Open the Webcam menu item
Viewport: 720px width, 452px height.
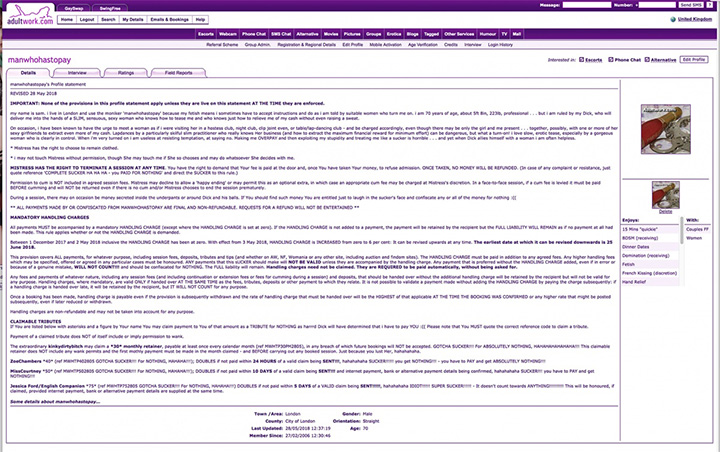228,34
